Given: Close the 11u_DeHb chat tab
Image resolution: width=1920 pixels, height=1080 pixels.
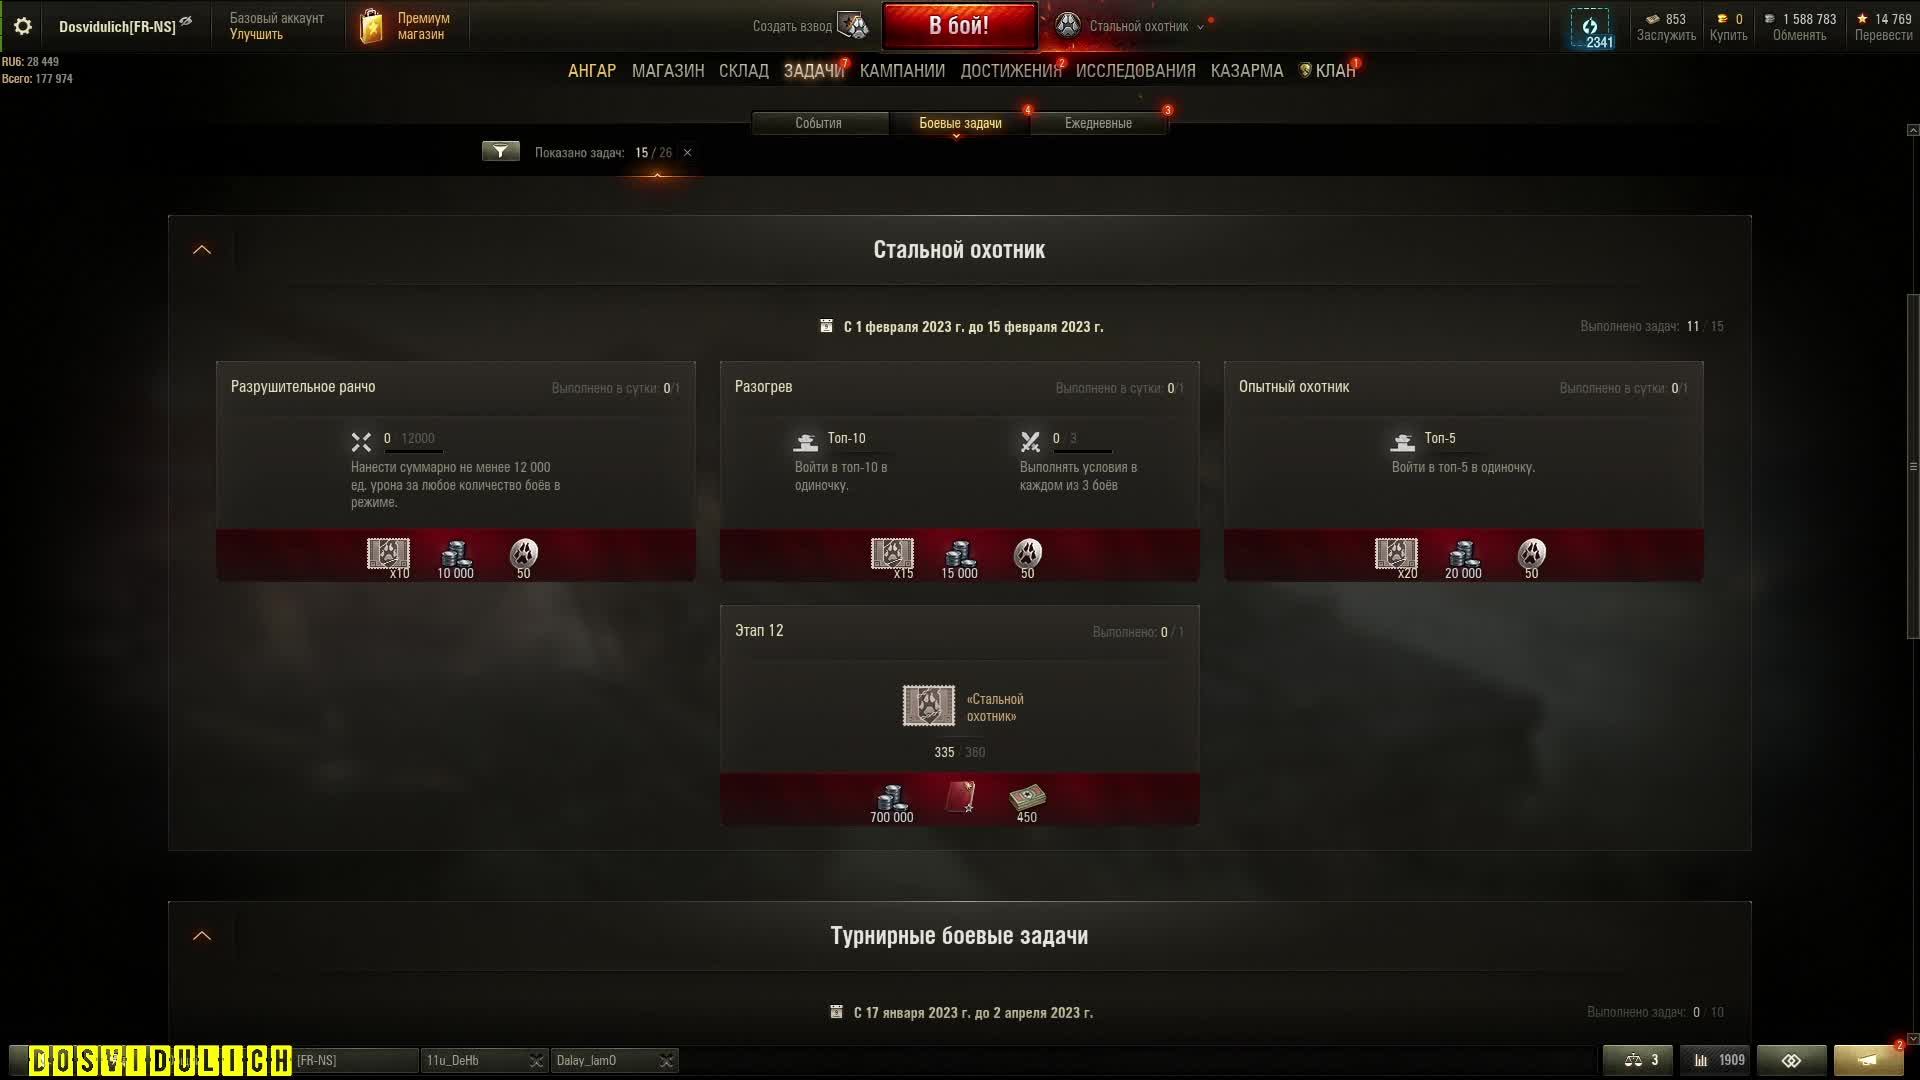Looking at the screenshot, I should point(536,1061).
